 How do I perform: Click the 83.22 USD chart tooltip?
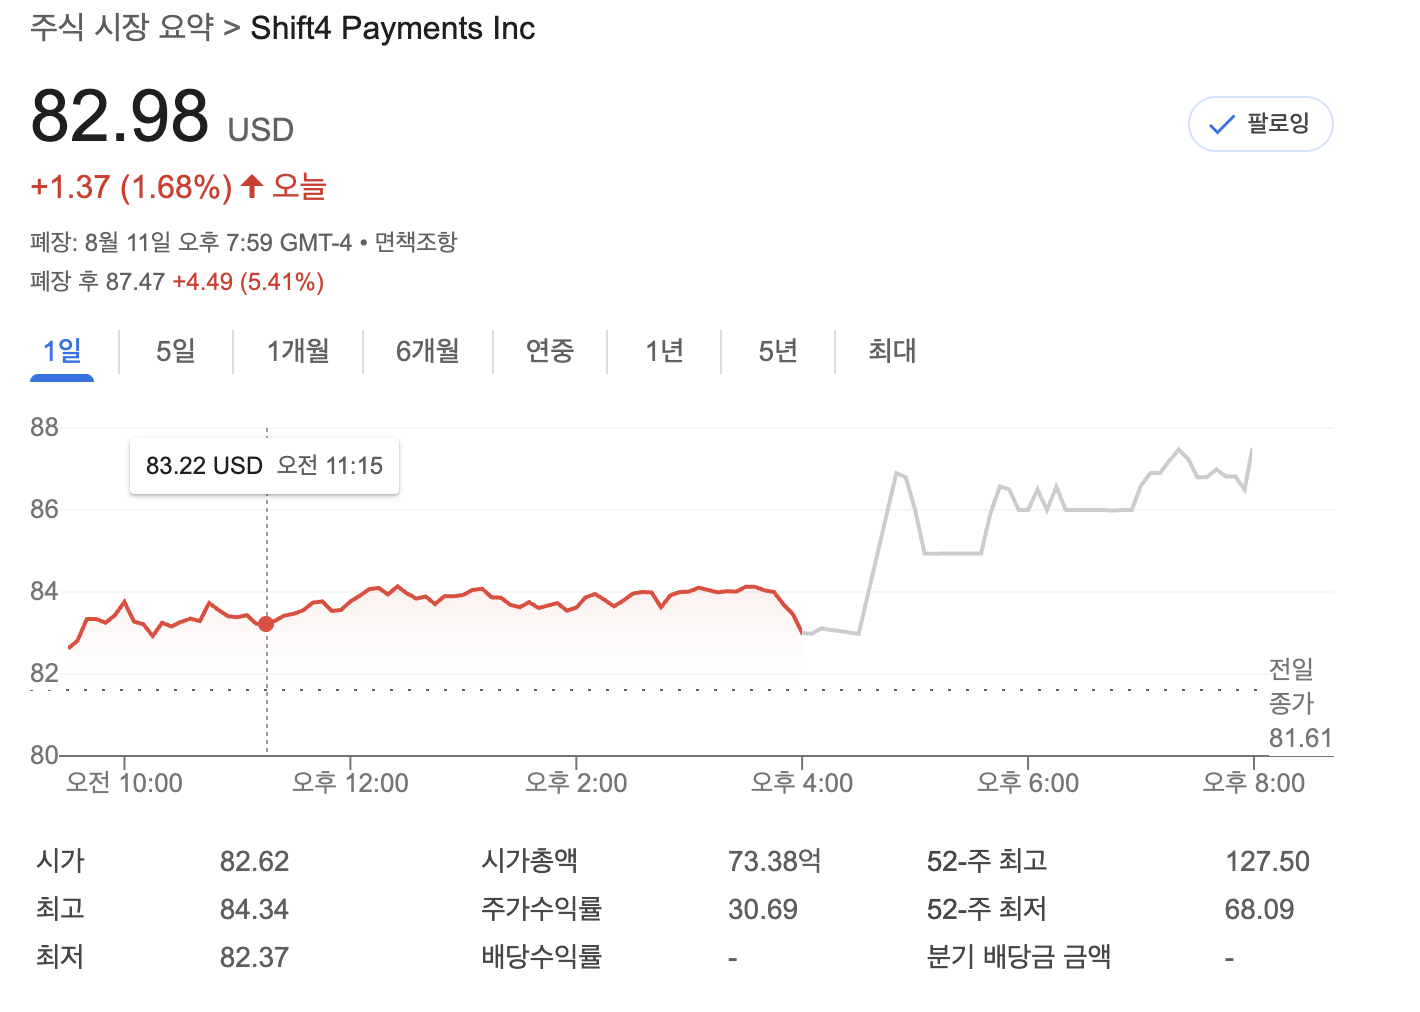(x=264, y=466)
